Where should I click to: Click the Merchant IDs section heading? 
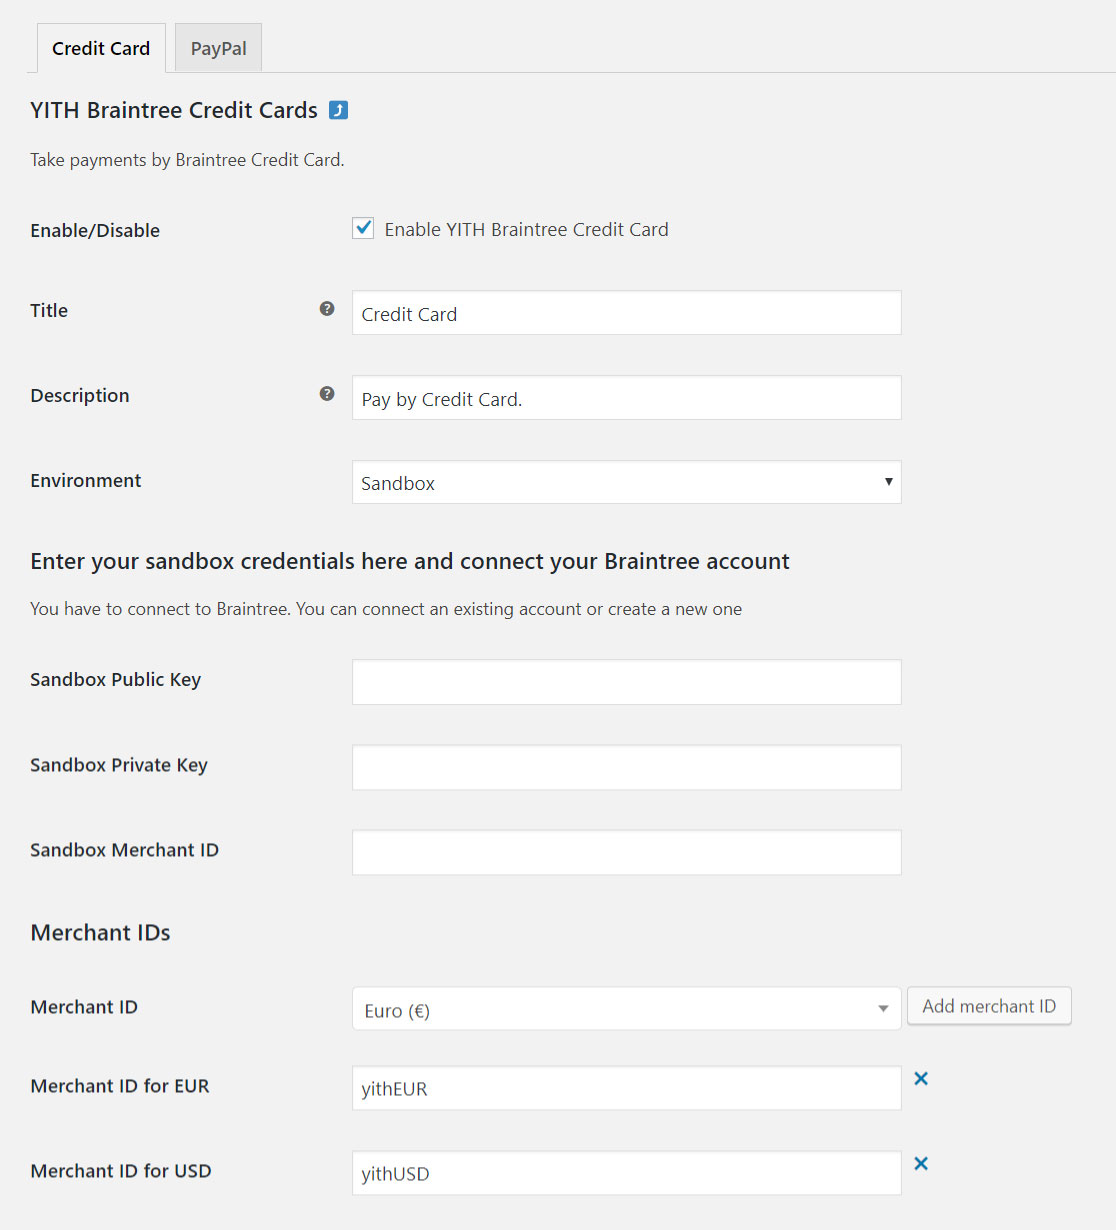[x=101, y=933]
